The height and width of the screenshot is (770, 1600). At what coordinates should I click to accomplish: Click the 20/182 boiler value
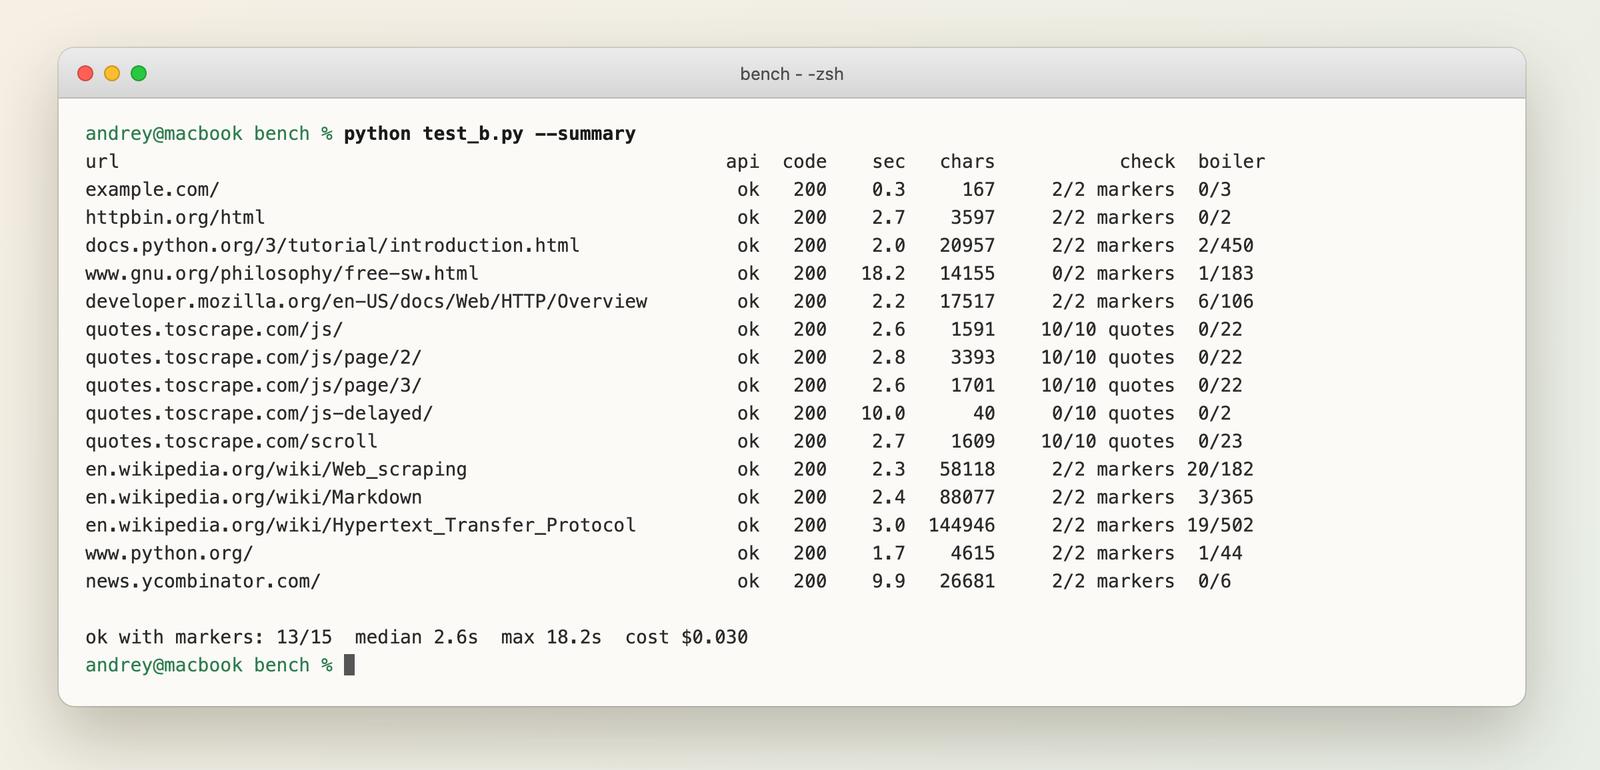[x=1220, y=470]
